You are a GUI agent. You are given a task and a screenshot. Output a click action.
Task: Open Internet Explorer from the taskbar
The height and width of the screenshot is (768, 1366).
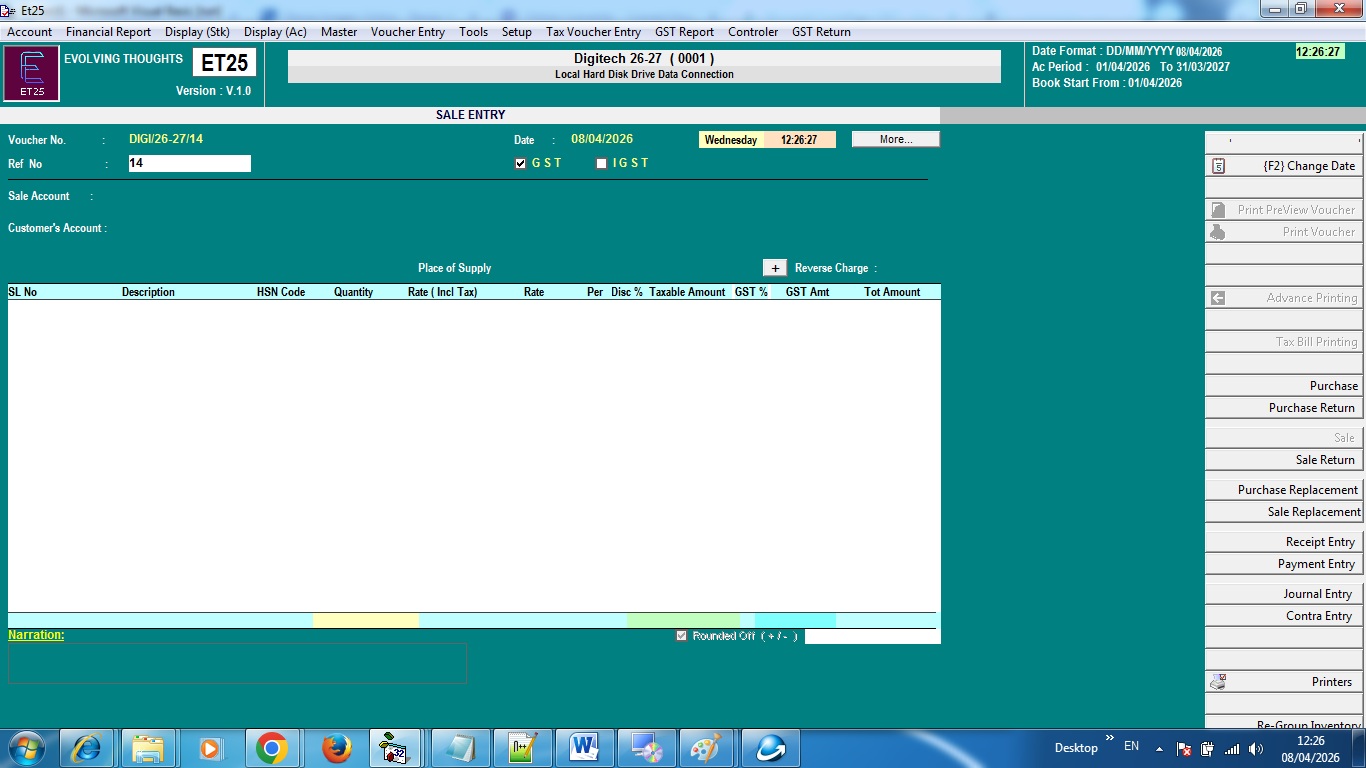[x=86, y=748]
